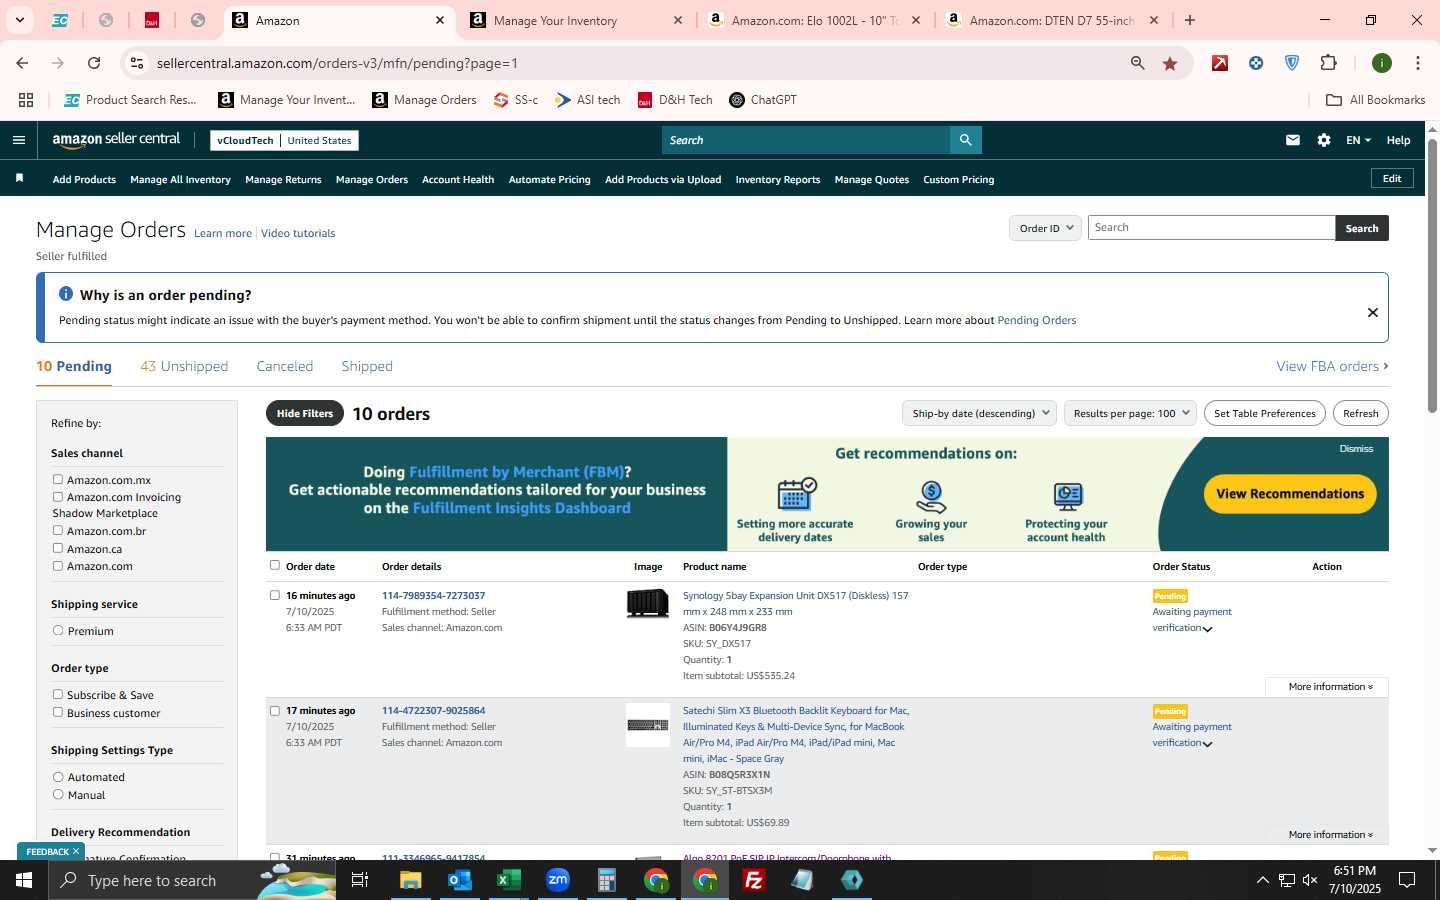Open the Calculator from the taskbar
Image resolution: width=1440 pixels, height=900 pixels.
coord(607,880)
